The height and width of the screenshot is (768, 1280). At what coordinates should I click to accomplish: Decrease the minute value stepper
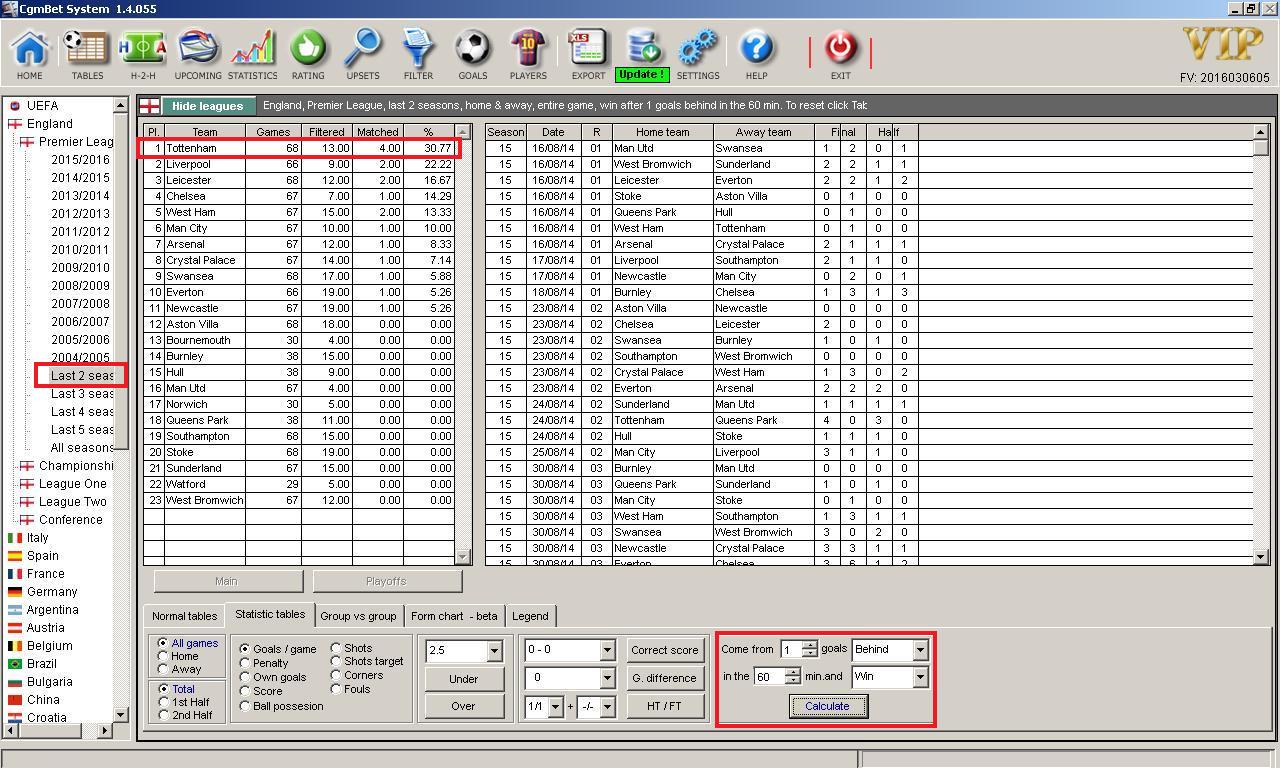[x=792, y=681]
